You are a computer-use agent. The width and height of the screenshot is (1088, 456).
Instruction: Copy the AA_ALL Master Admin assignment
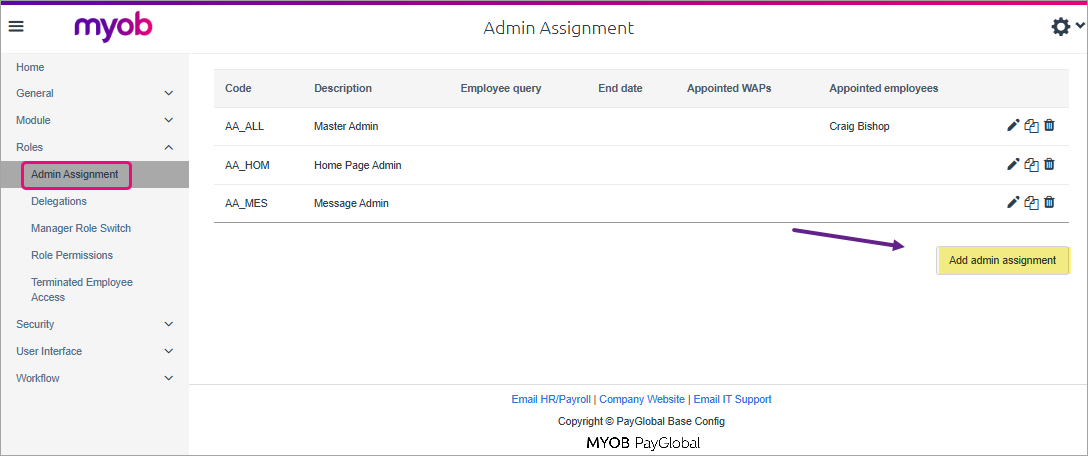point(1031,126)
